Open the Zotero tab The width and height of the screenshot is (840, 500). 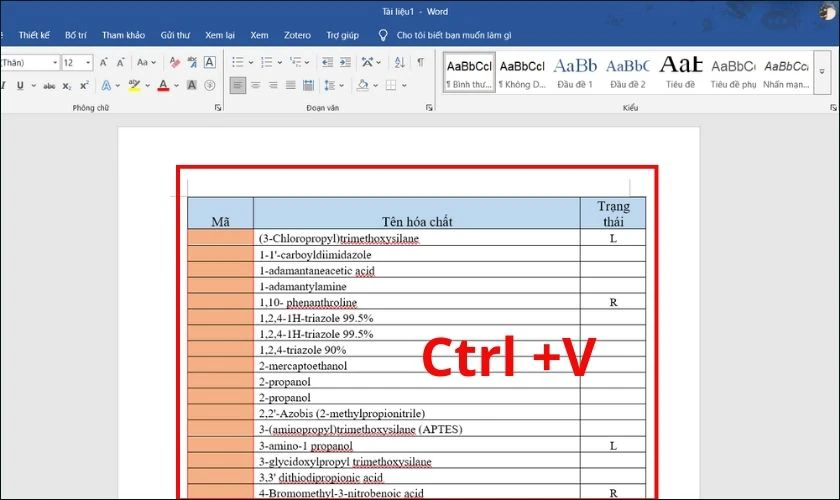[x=297, y=35]
